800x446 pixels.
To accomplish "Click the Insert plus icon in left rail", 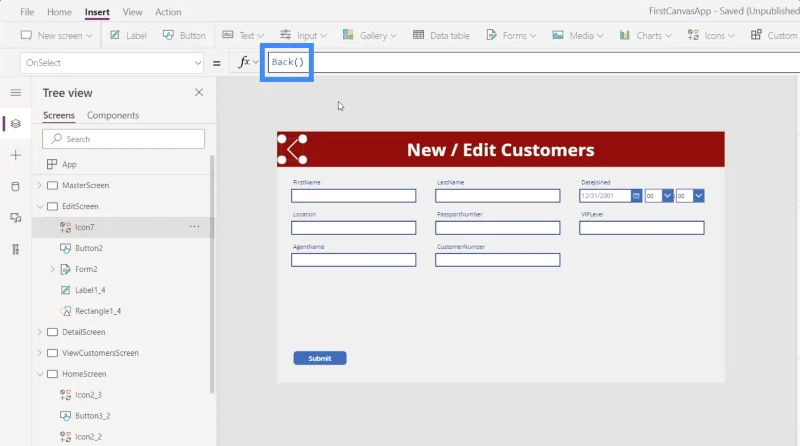I will pos(16,155).
